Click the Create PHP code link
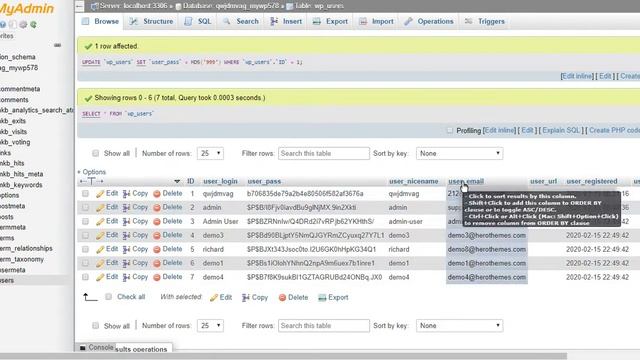This screenshot has height=360, width=640. point(614,131)
